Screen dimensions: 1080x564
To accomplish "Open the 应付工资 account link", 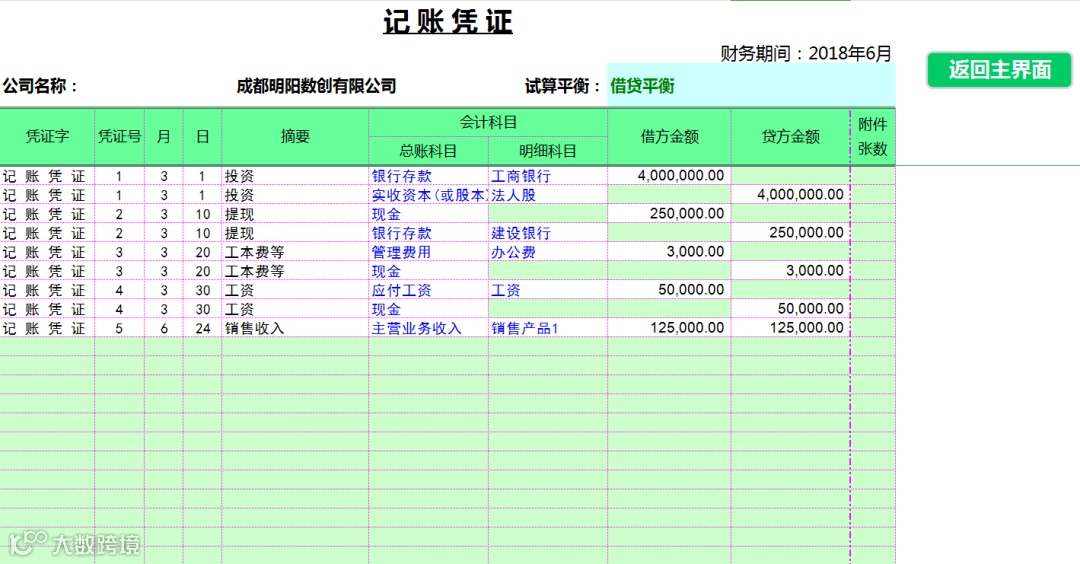I will [401, 291].
